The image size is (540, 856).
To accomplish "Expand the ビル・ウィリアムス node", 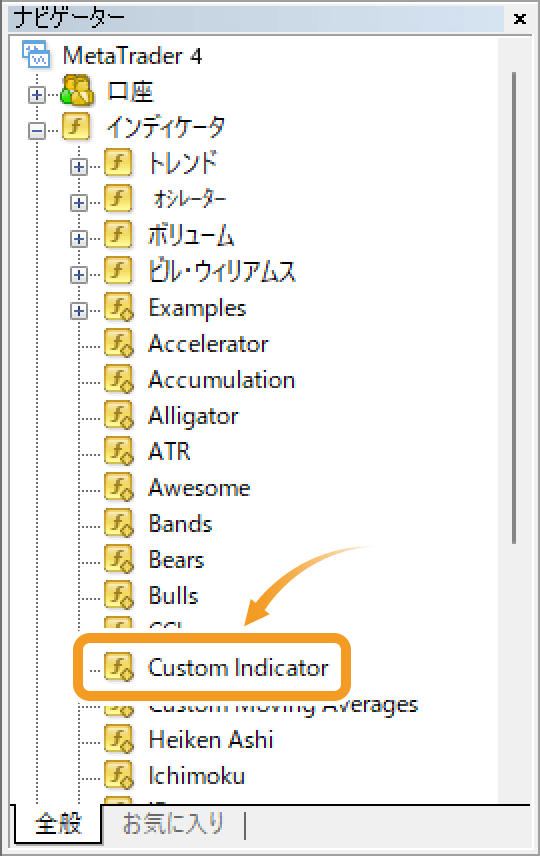I will tap(79, 275).
